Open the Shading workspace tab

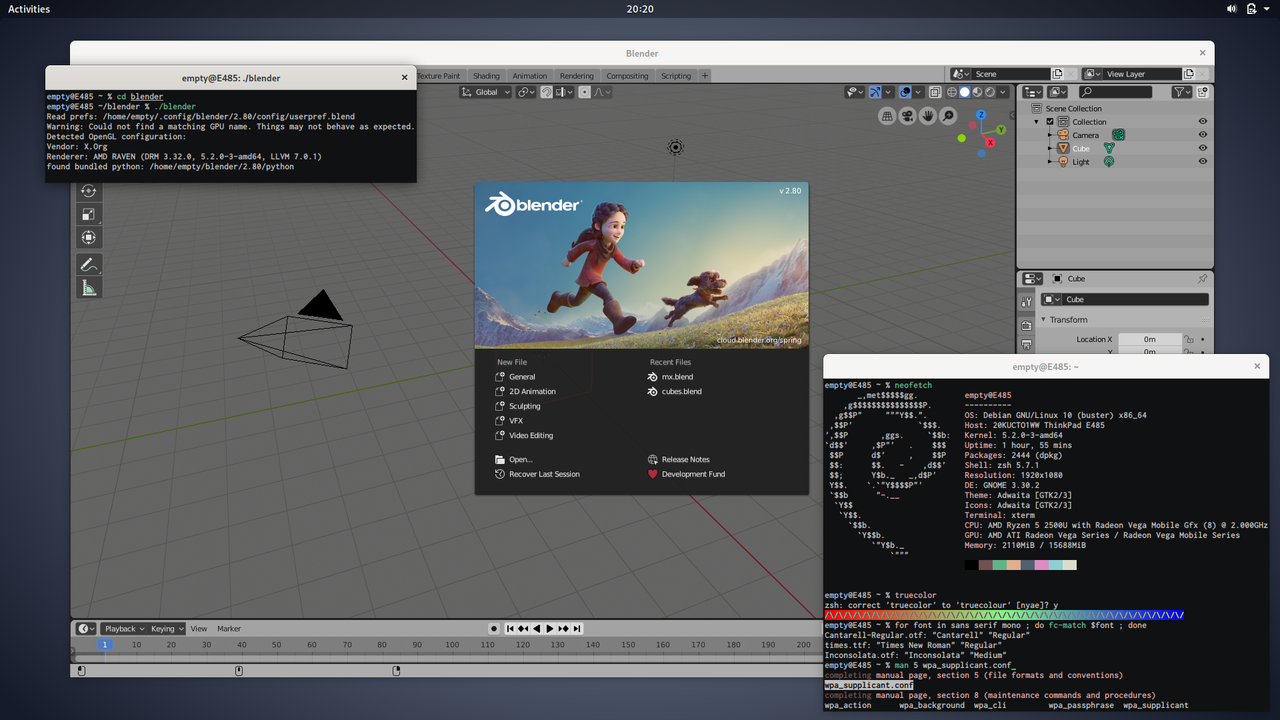[x=486, y=76]
